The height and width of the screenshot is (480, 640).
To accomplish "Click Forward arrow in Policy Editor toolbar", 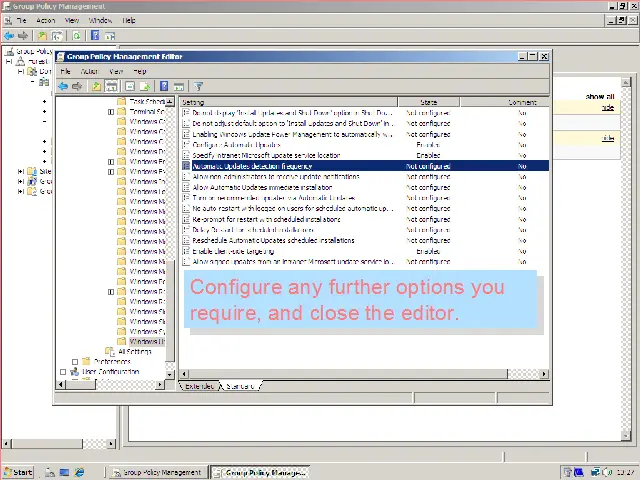I will point(77,86).
